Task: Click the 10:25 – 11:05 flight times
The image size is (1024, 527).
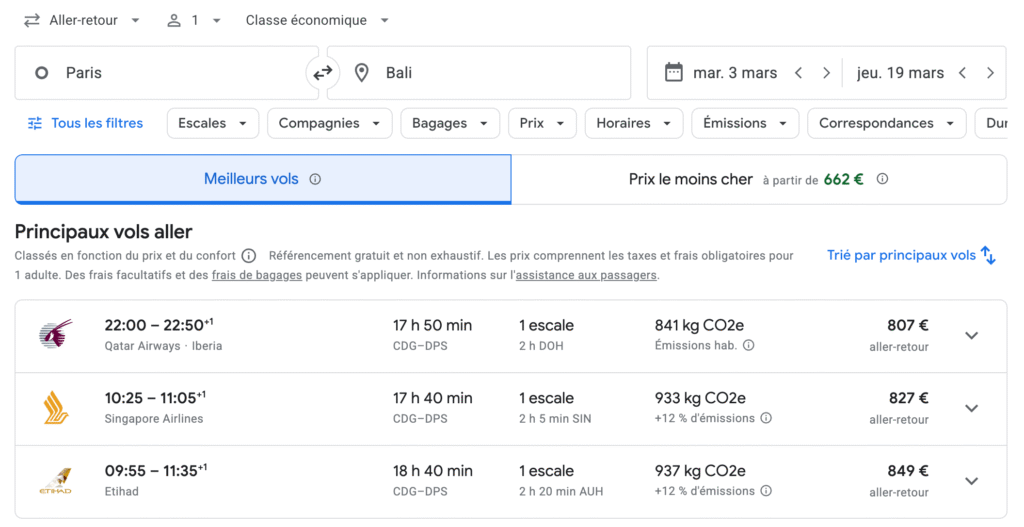Action: 155,398
